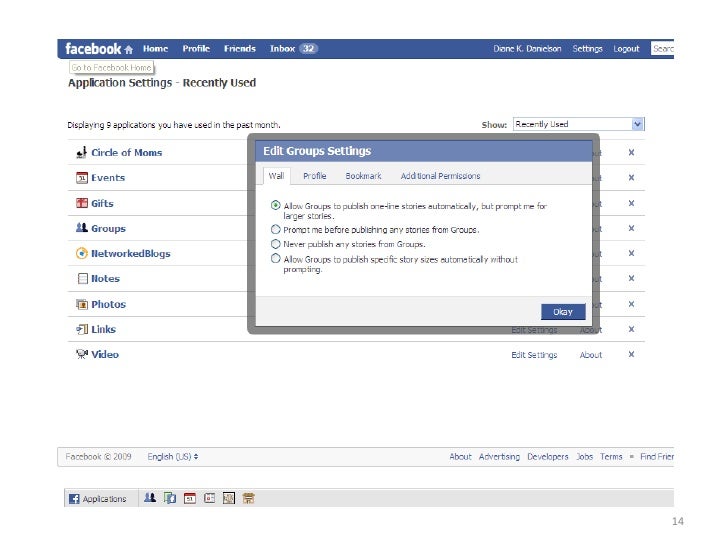728x546 pixels.
Task: Select 'Never publish any stories from Groups'
Action: tap(275, 244)
